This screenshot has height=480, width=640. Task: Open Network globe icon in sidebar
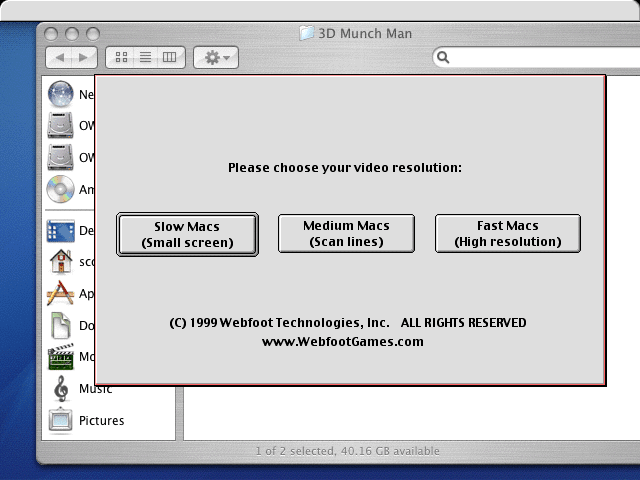click(x=61, y=94)
